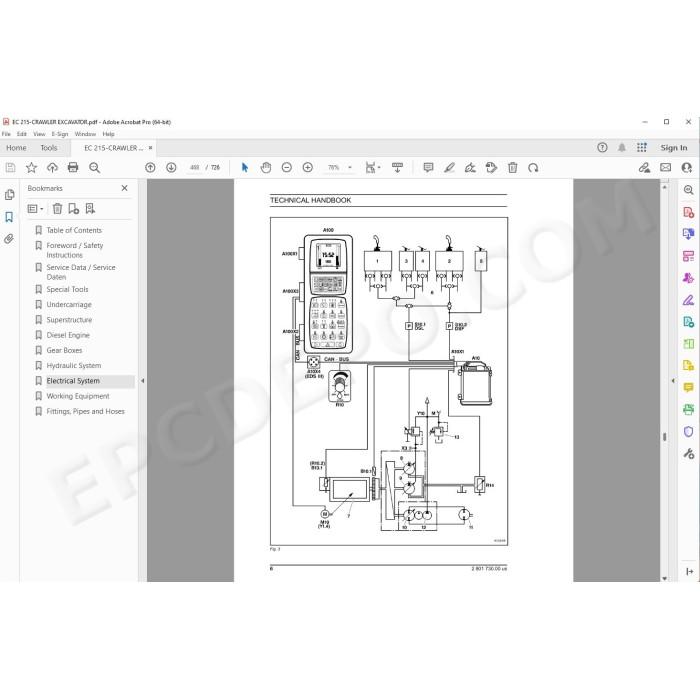Open the Window menu
700x700 pixels.
click(85, 134)
